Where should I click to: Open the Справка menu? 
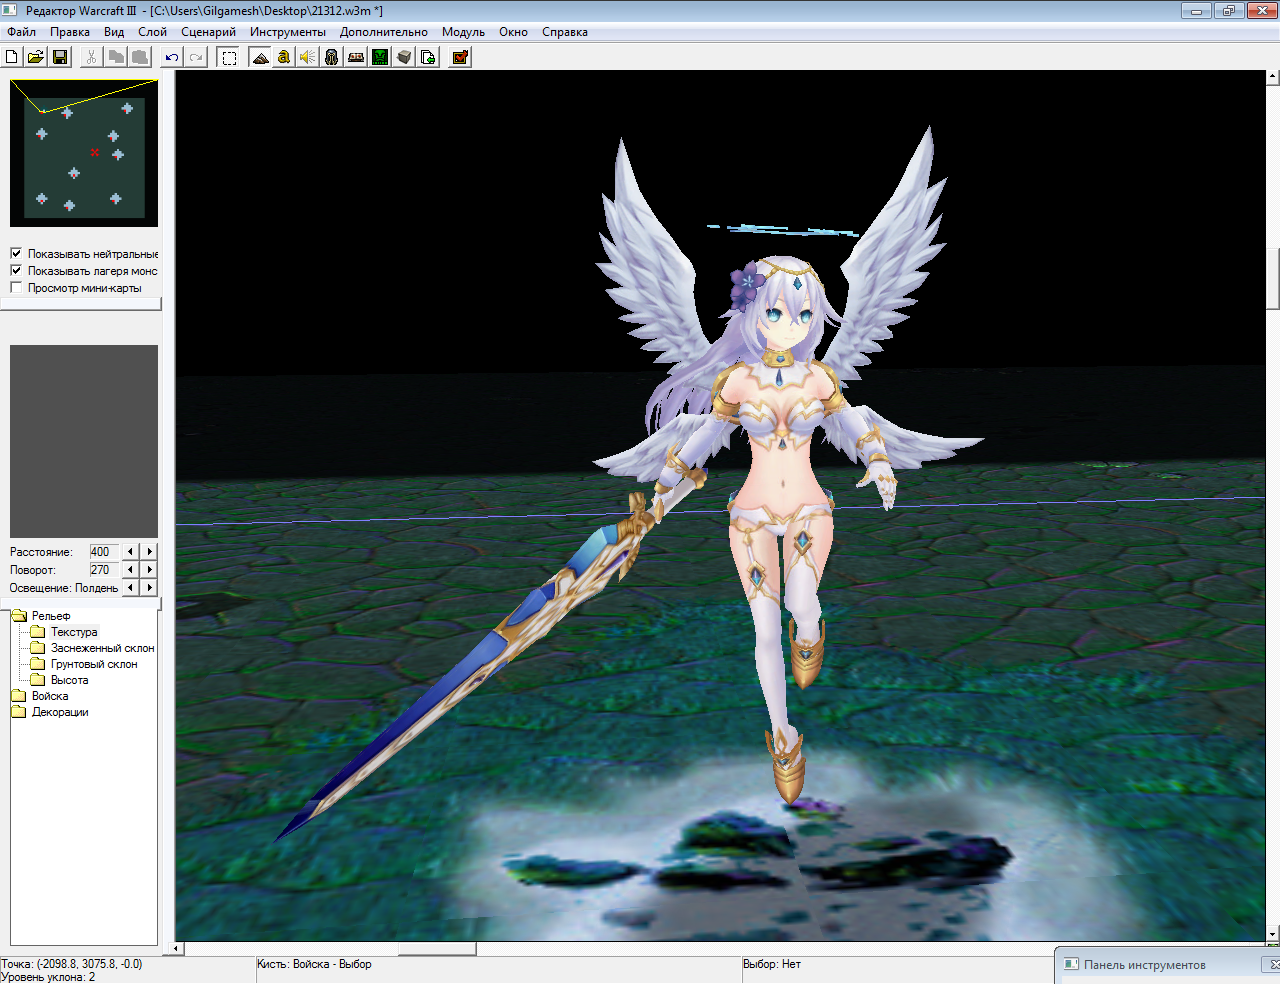pos(565,32)
